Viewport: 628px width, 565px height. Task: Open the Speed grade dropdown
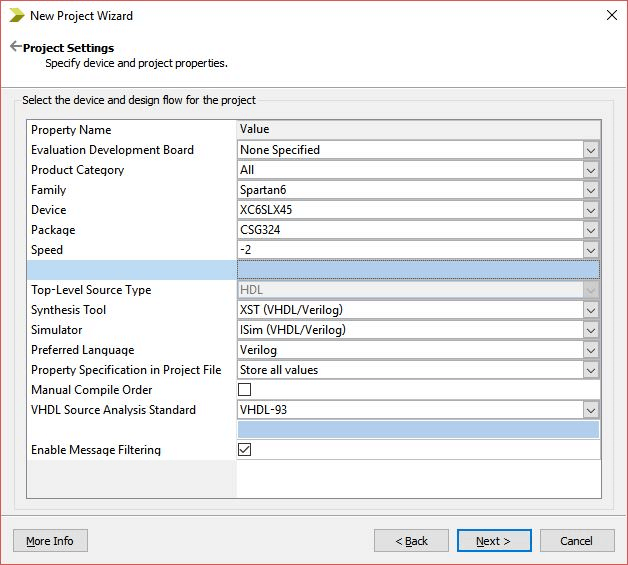click(591, 250)
